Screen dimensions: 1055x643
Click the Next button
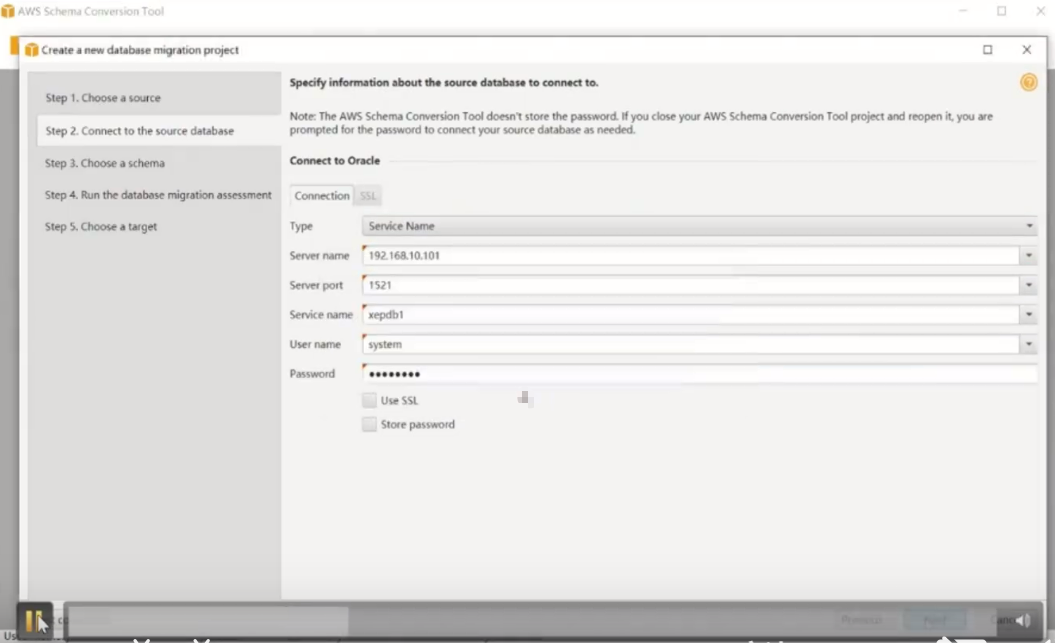934,618
